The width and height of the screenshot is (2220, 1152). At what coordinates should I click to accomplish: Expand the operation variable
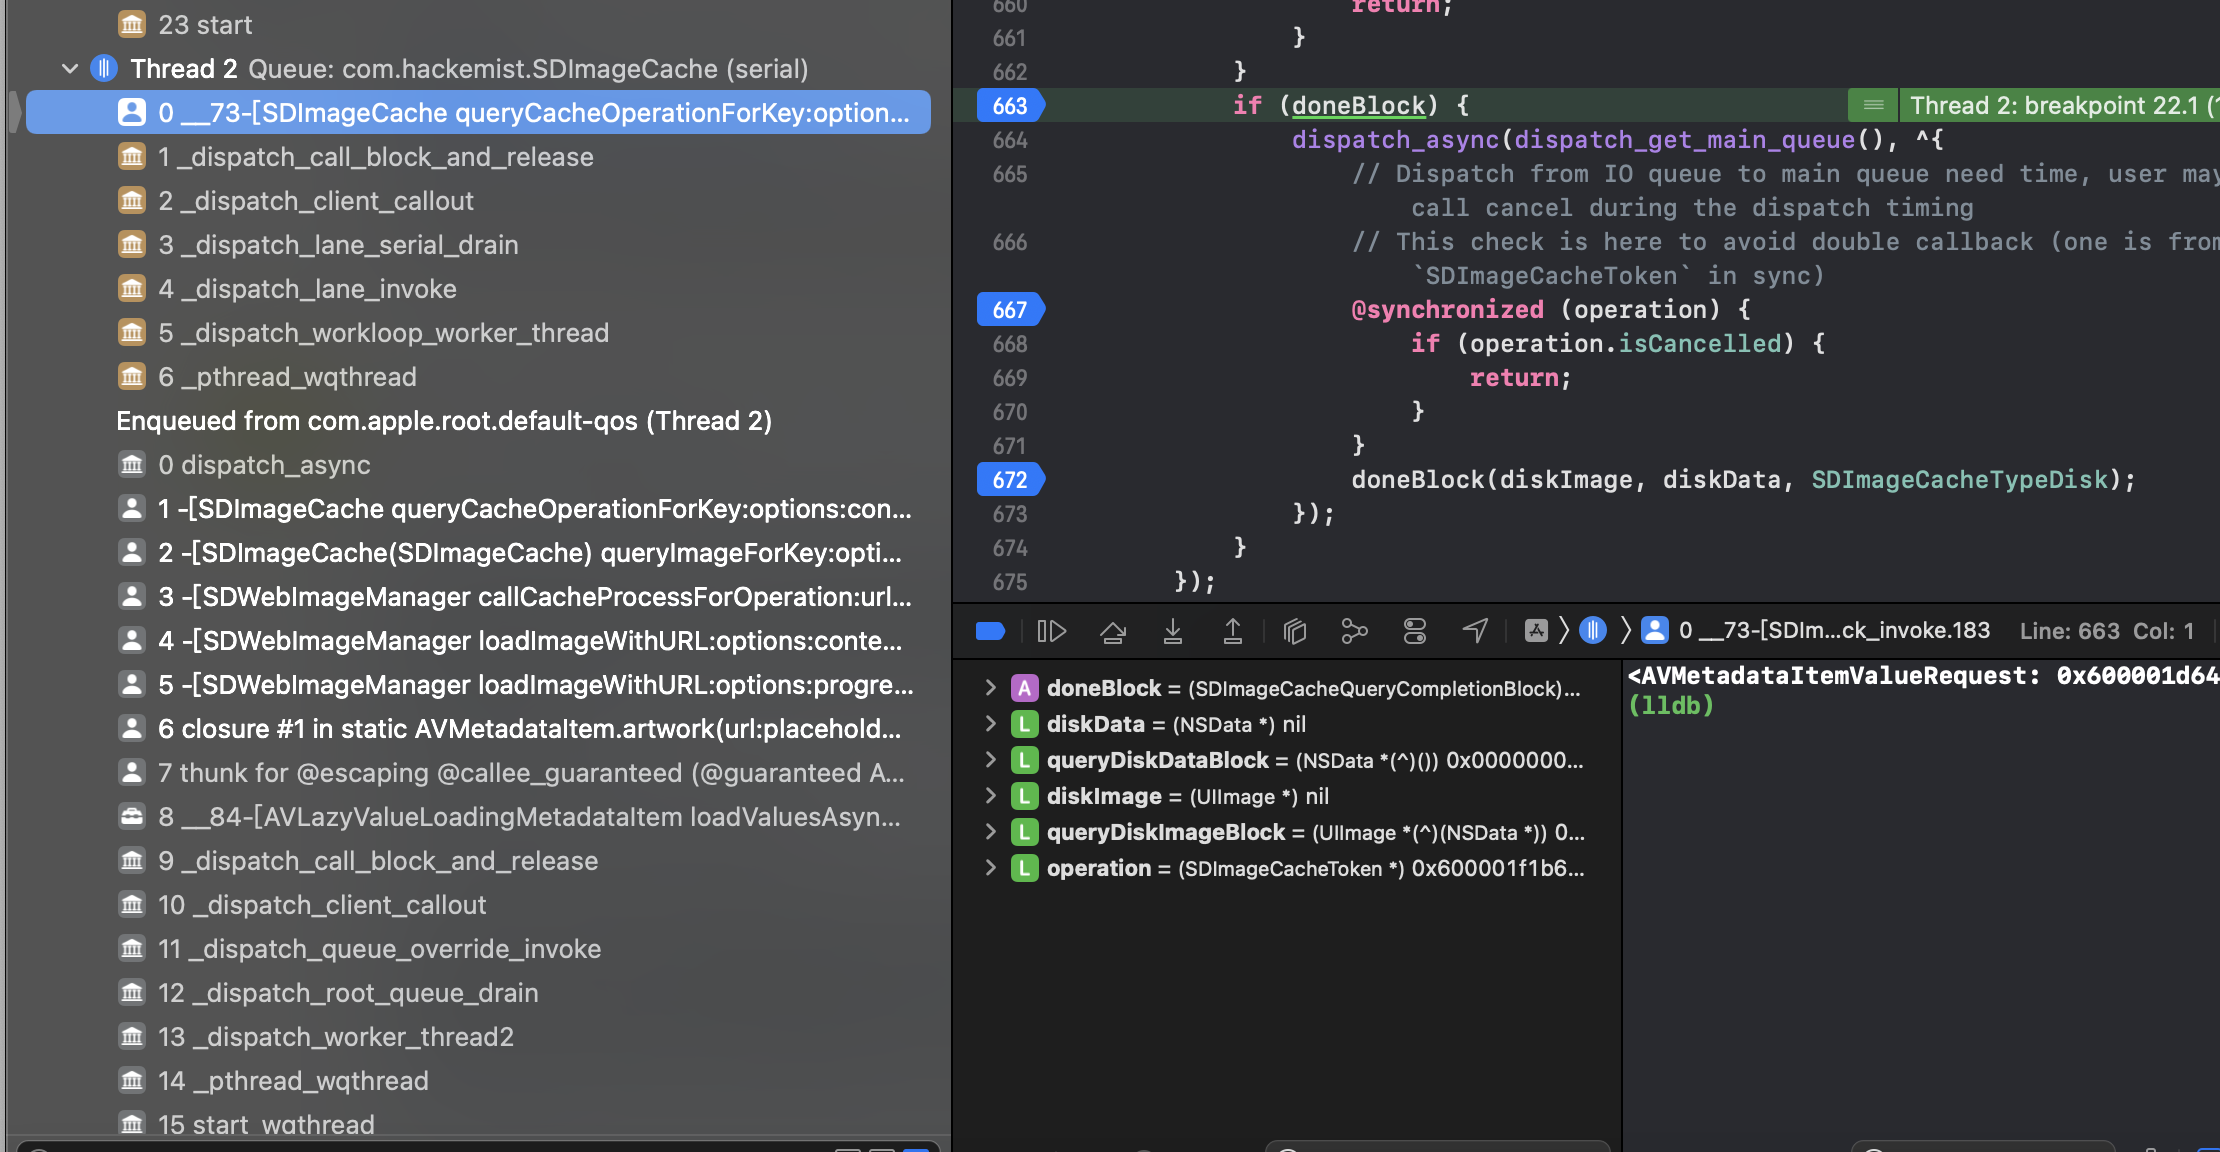[990, 868]
